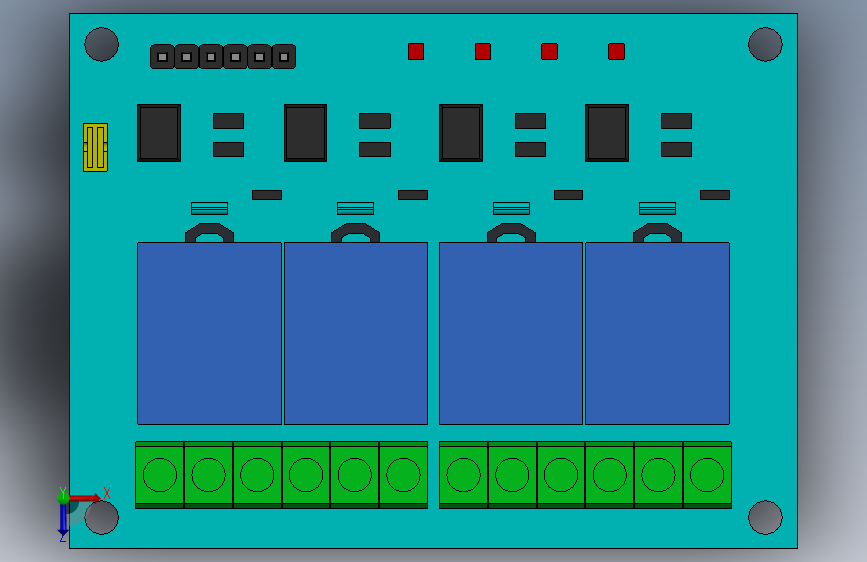This screenshot has width=867, height=562.
Task: Select the third red LED from the left
Action: pyautogui.click(x=549, y=51)
